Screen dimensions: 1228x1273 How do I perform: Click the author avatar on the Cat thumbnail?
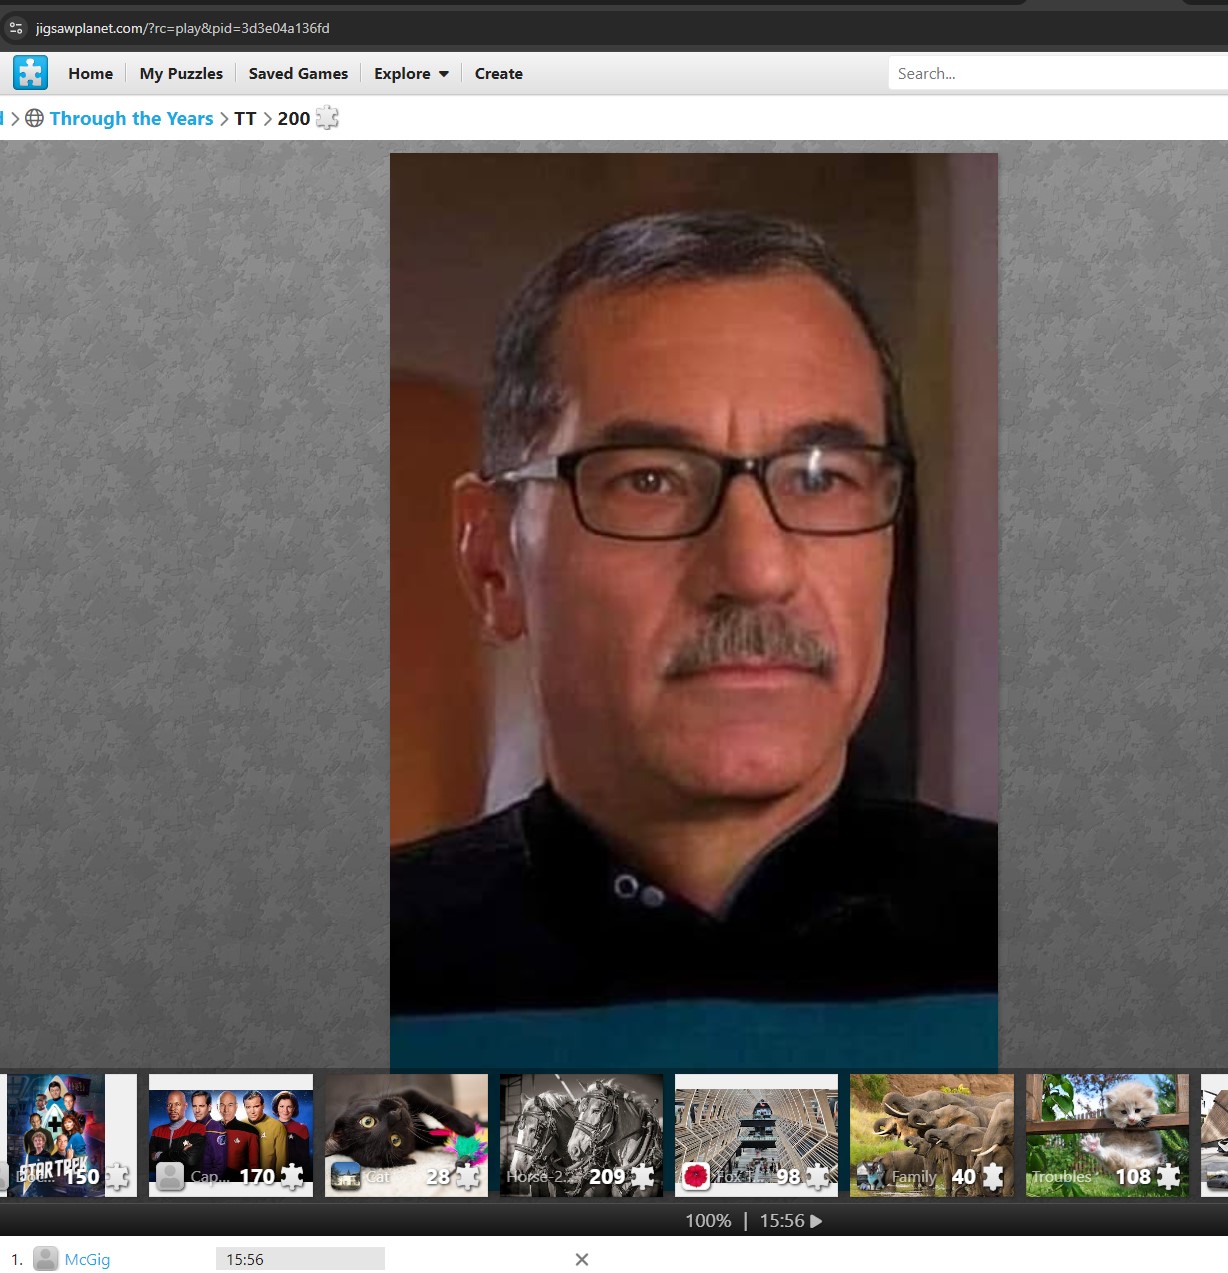coord(346,1177)
